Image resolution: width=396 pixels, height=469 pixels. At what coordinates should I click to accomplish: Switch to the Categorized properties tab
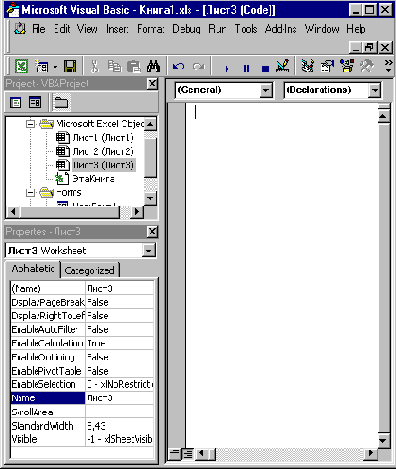(x=89, y=270)
